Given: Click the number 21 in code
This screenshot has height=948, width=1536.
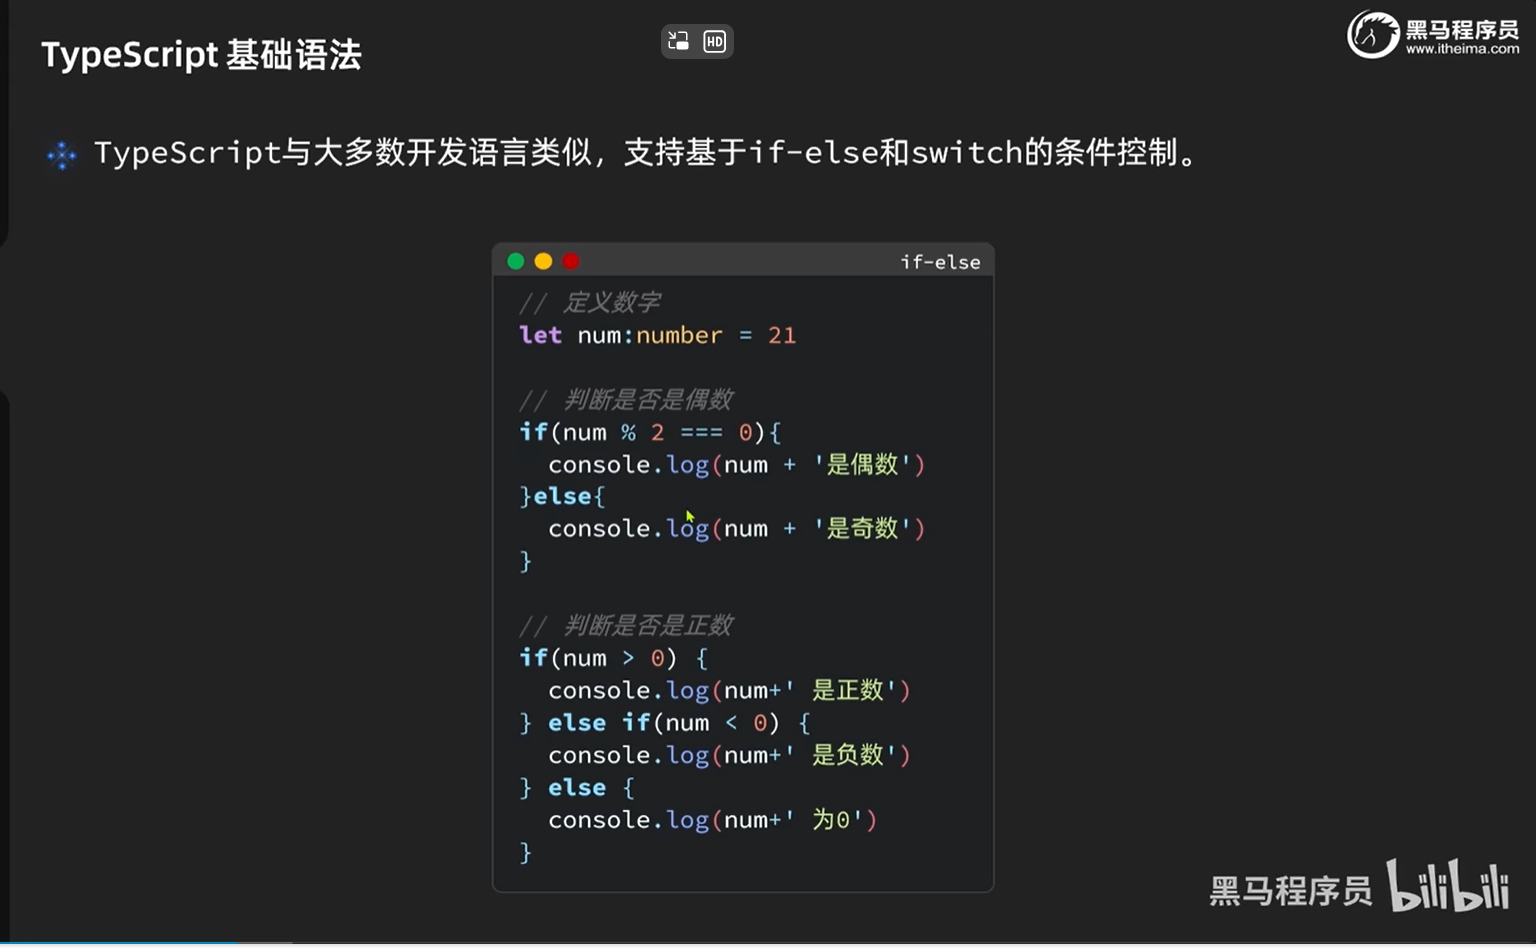Looking at the screenshot, I should coord(782,335).
